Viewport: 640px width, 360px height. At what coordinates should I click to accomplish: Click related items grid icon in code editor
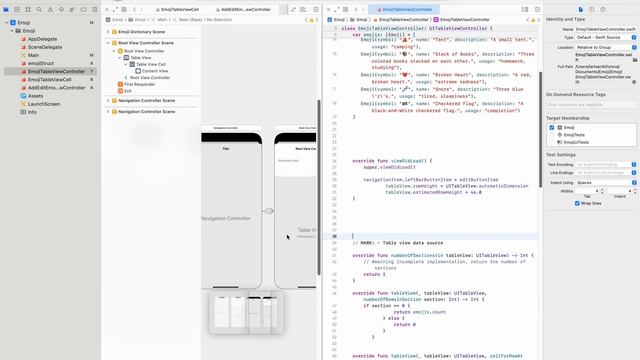[345, 9]
